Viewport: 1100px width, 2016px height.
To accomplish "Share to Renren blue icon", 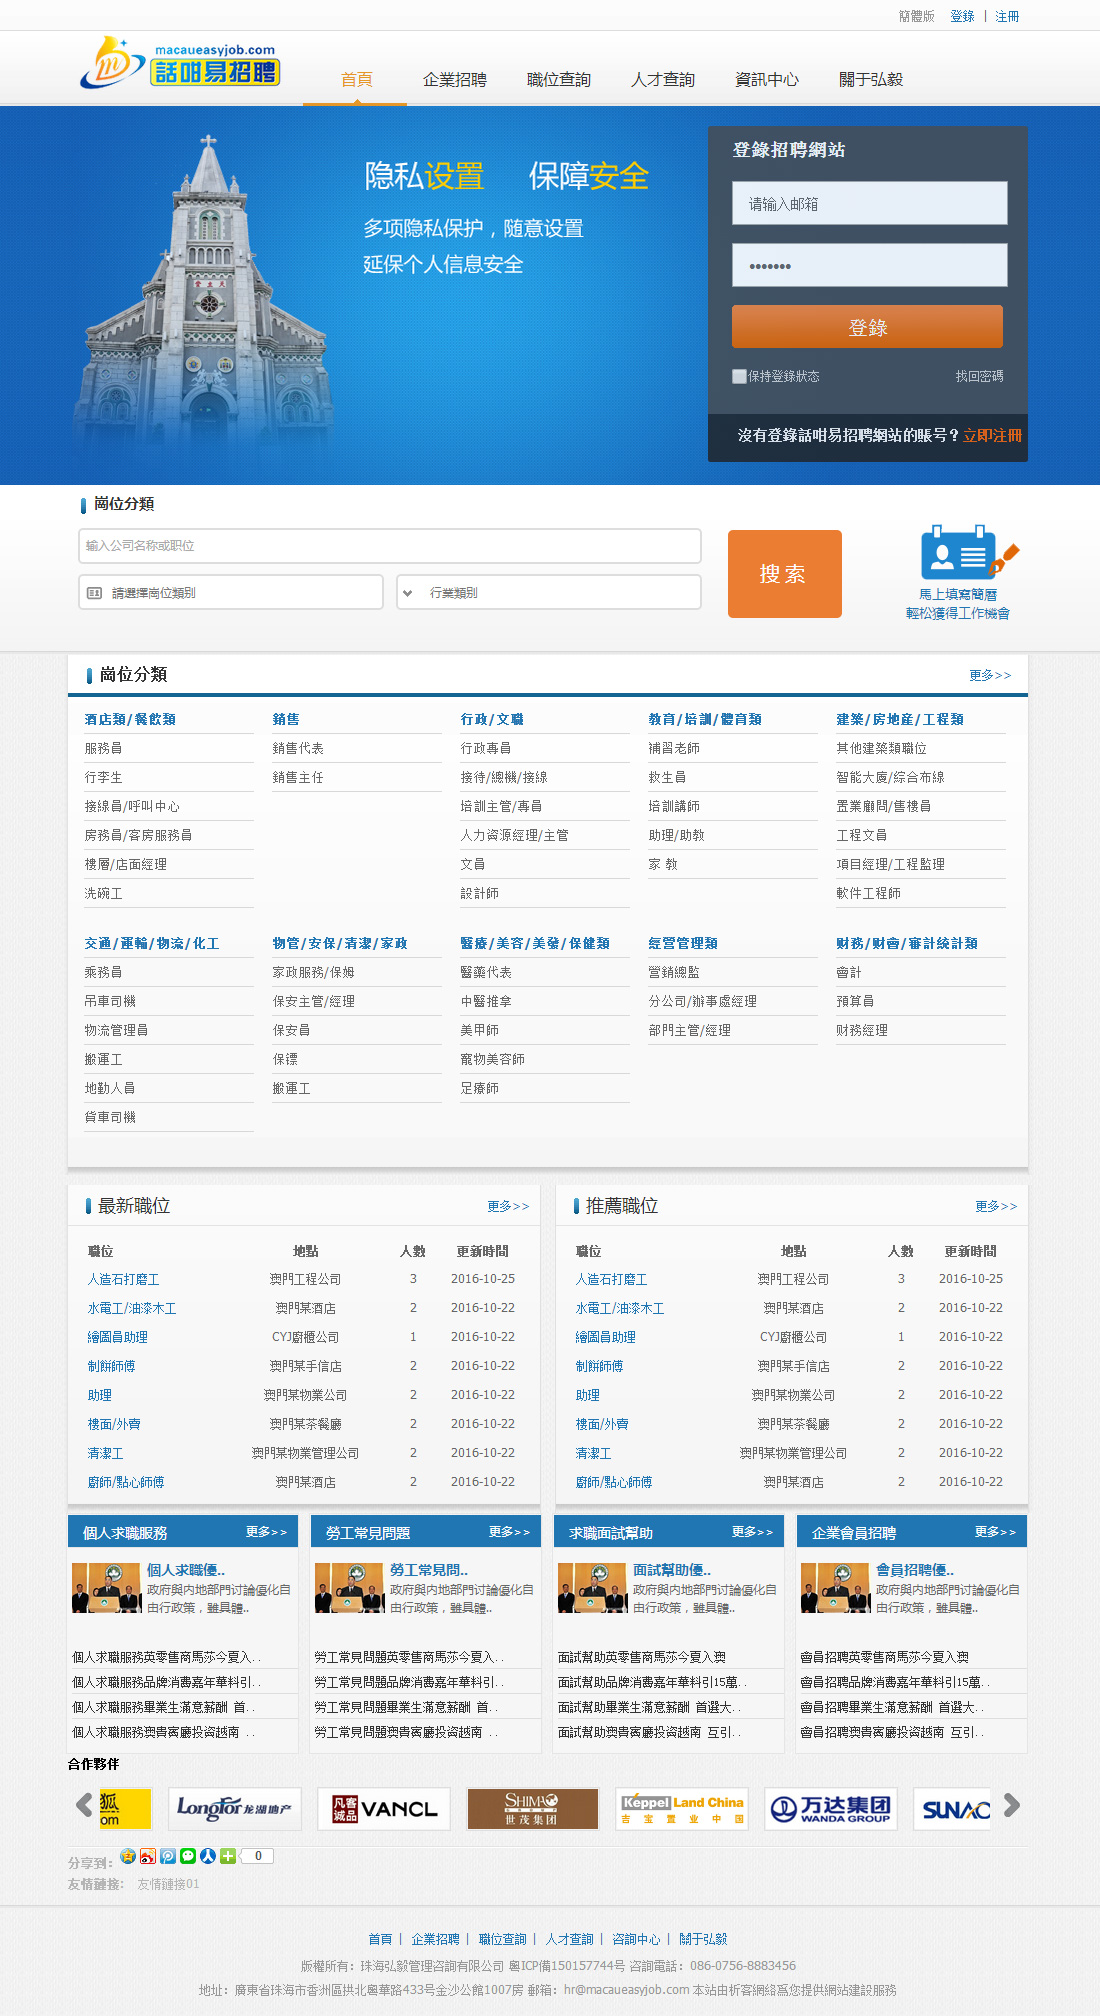I will [x=208, y=1856].
